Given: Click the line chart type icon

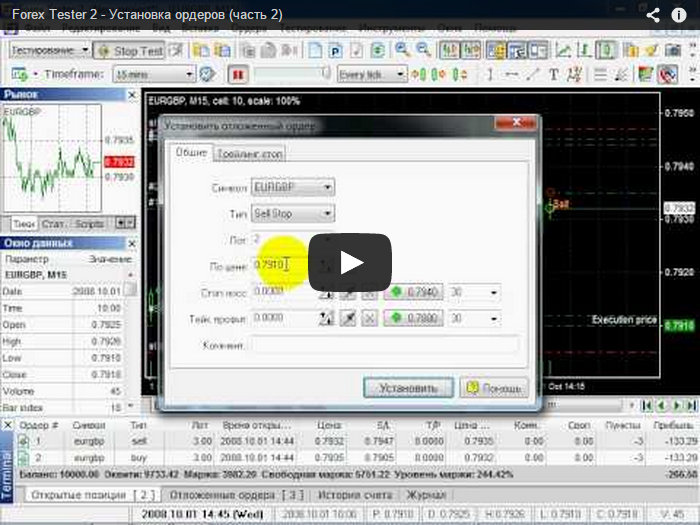Looking at the screenshot, I should [563, 50].
